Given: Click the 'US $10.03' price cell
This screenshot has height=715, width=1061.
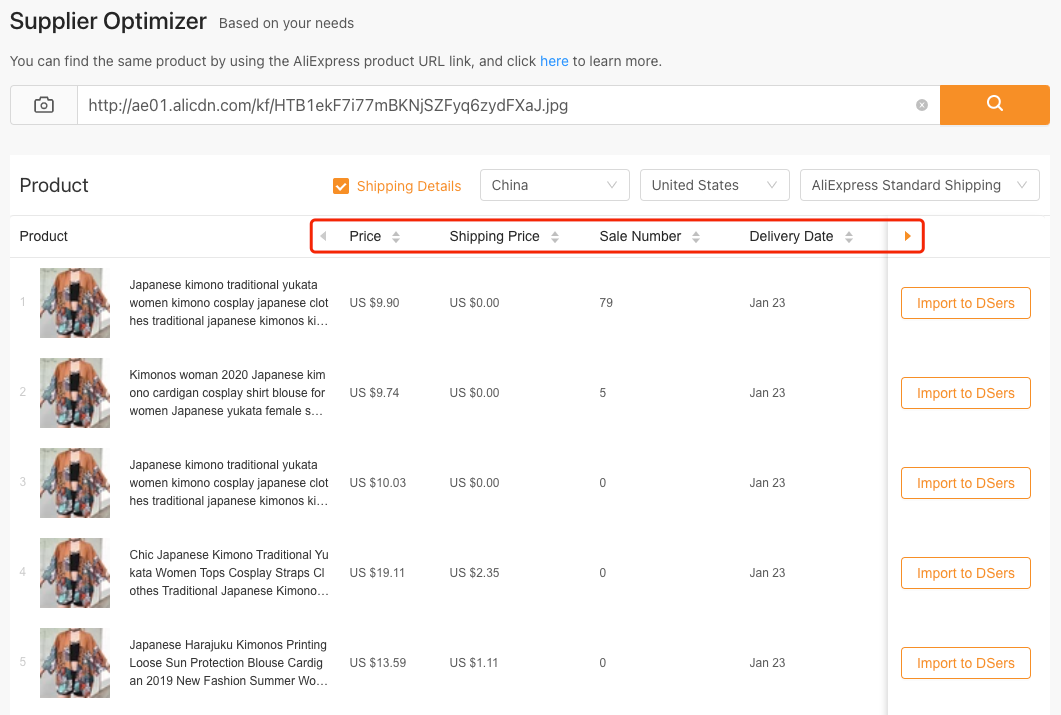Looking at the screenshot, I should (378, 483).
